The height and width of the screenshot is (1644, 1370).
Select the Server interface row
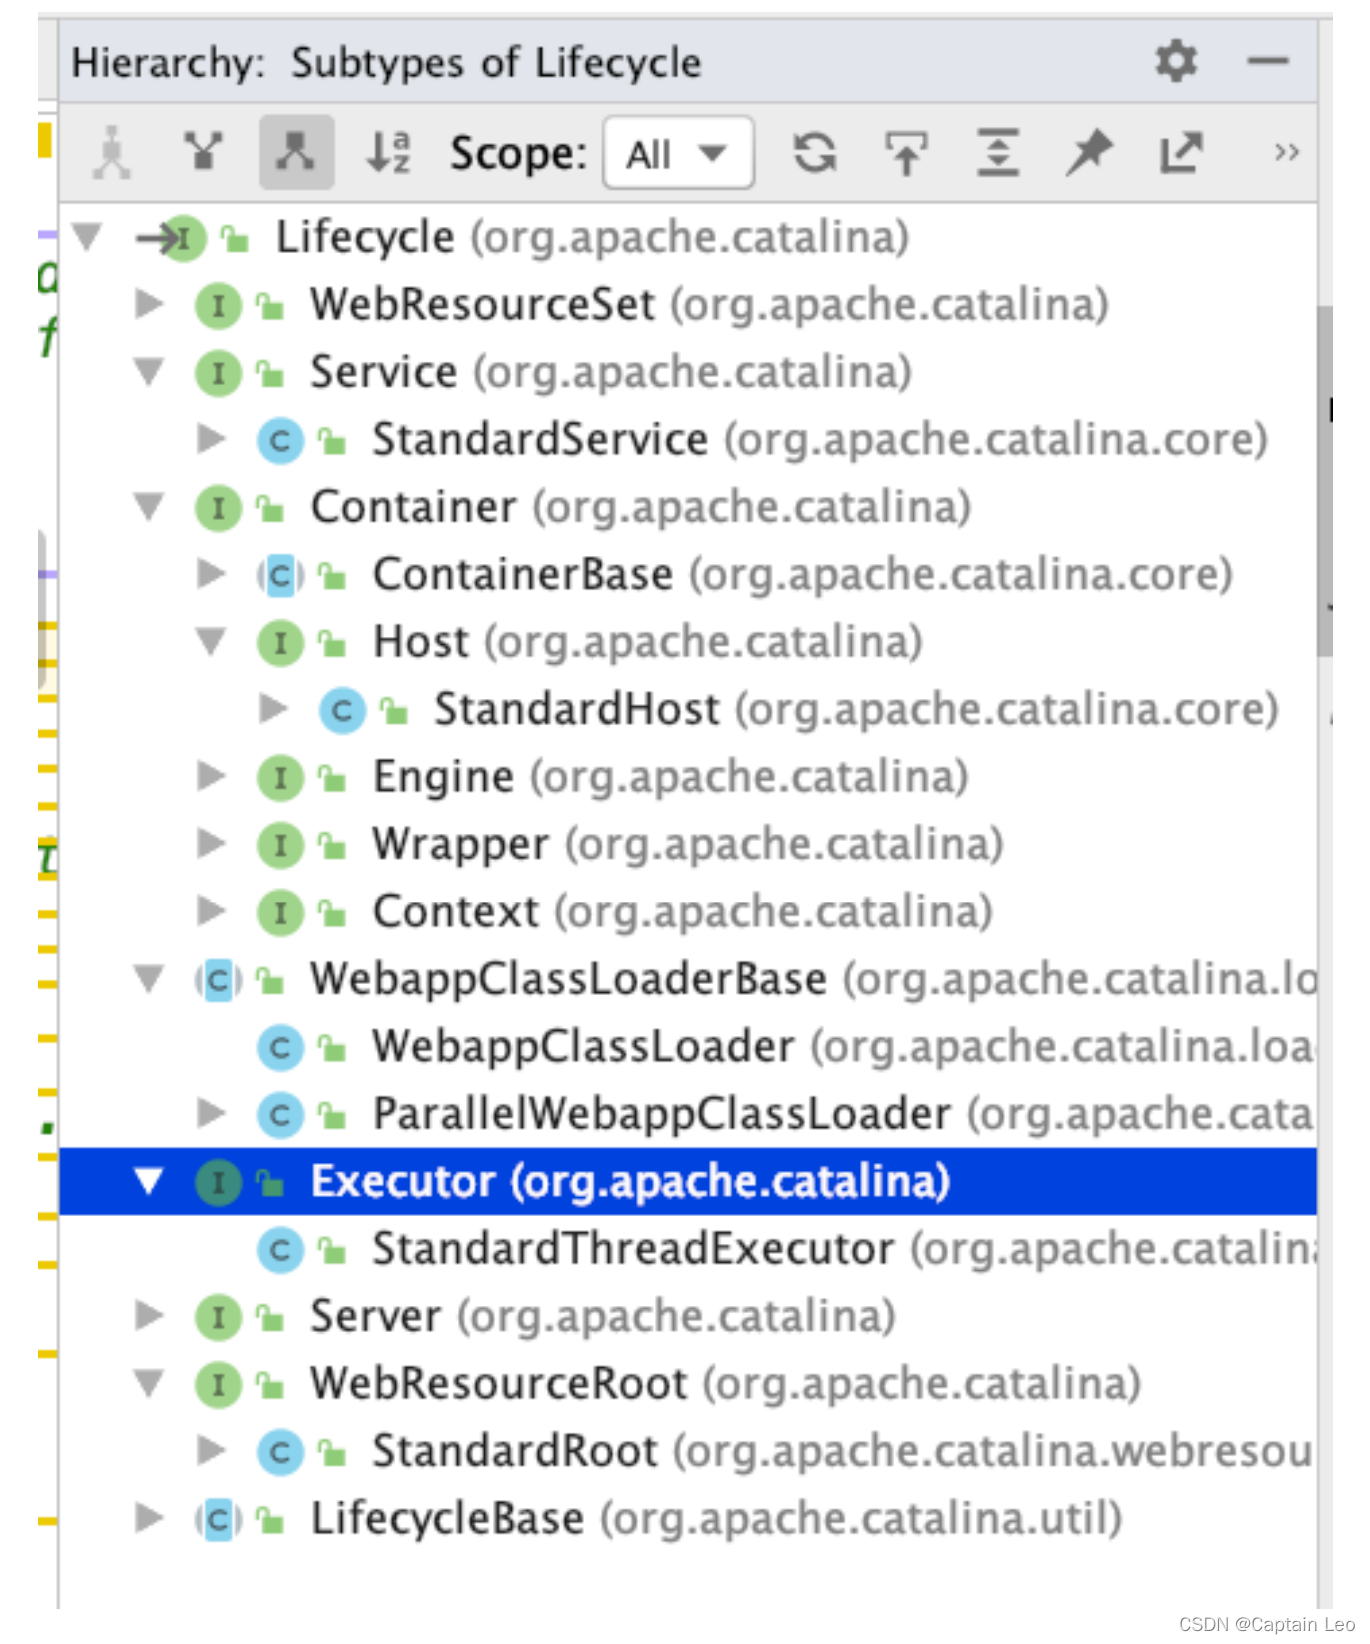688,1316
